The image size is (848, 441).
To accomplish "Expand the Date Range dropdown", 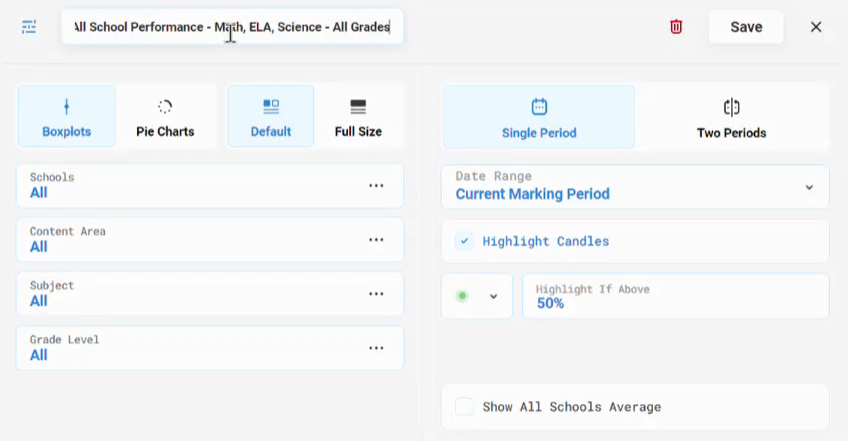I will point(635,187).
